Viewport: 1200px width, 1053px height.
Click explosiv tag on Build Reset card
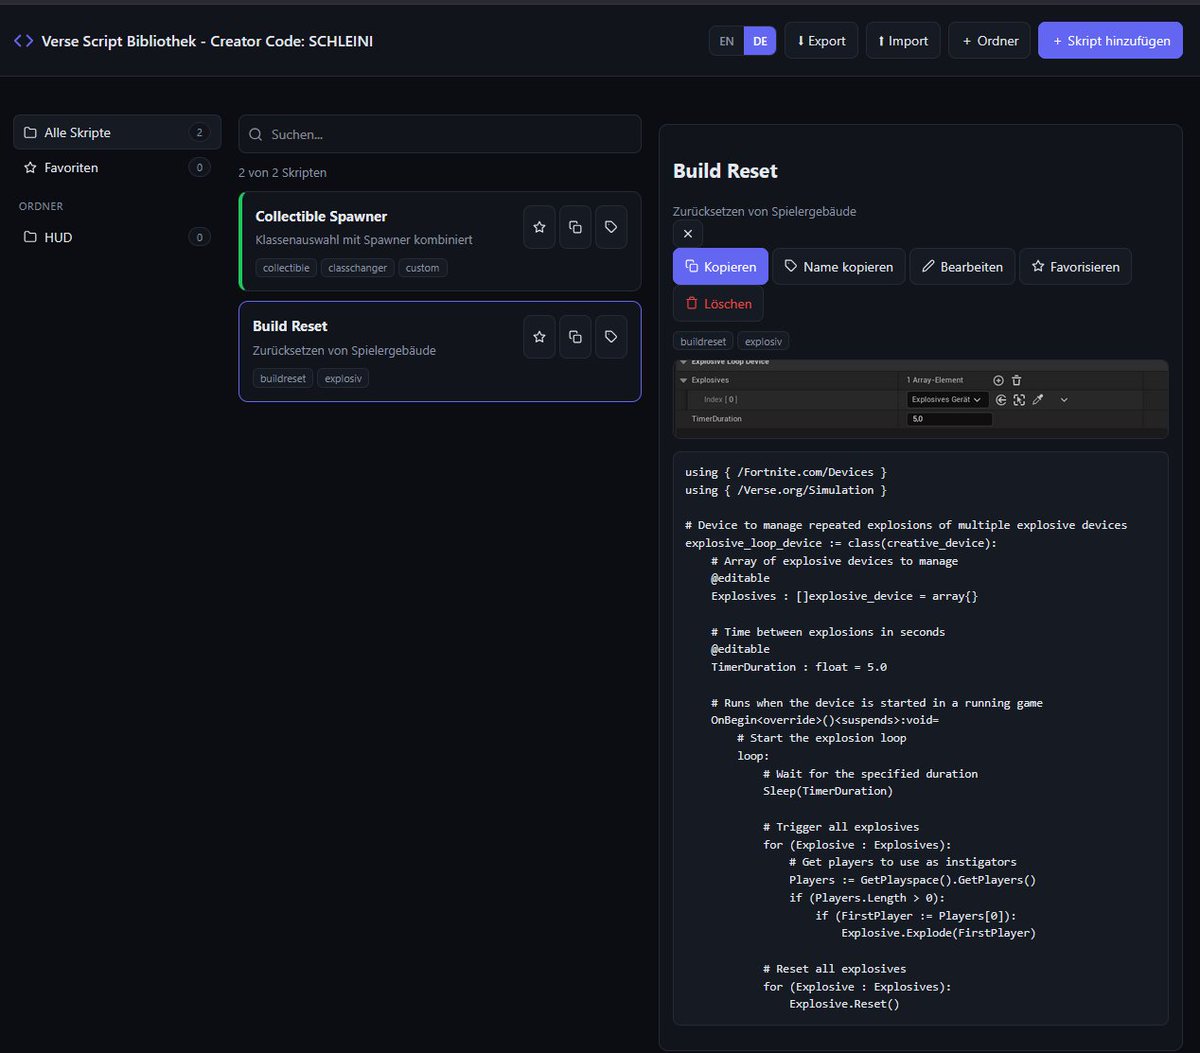(343, 378)
